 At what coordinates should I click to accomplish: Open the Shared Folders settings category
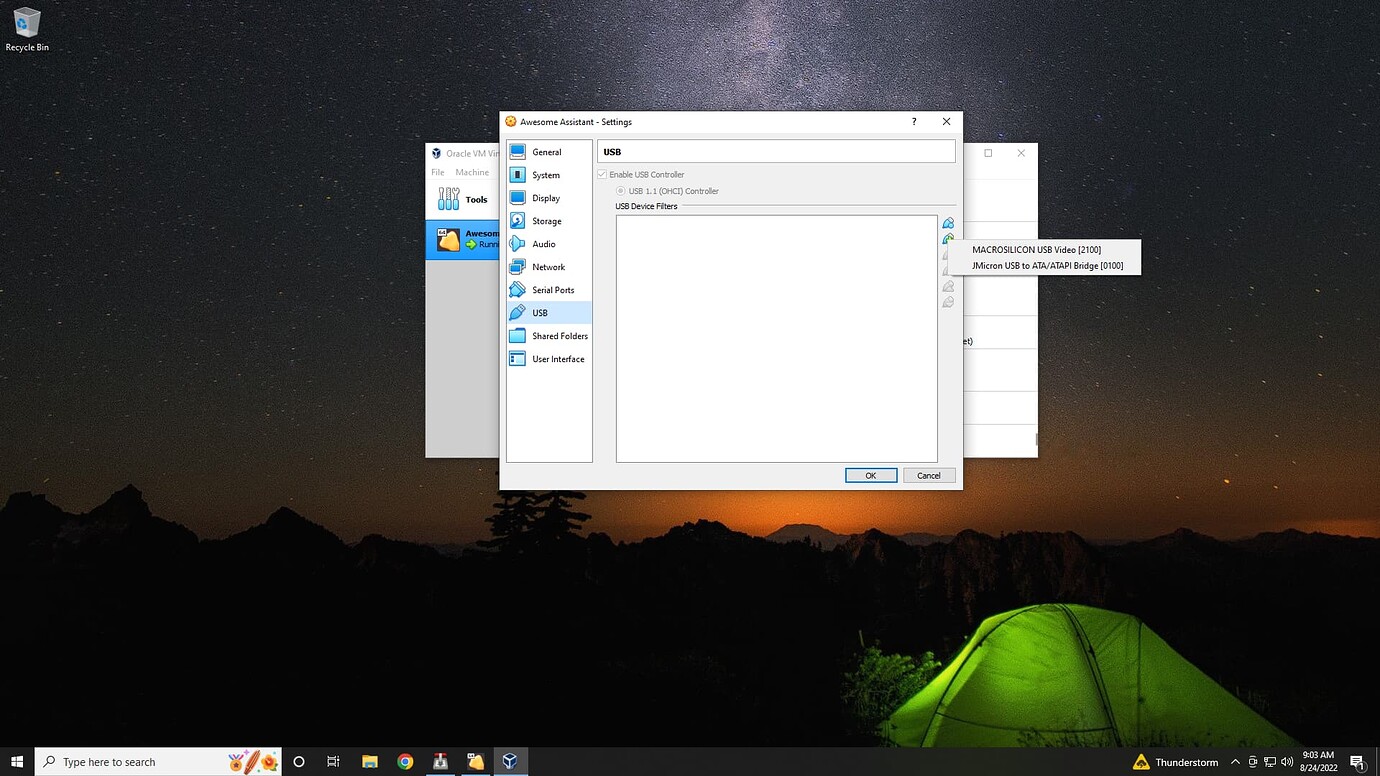pyautogui.click(x=549, y=336)
